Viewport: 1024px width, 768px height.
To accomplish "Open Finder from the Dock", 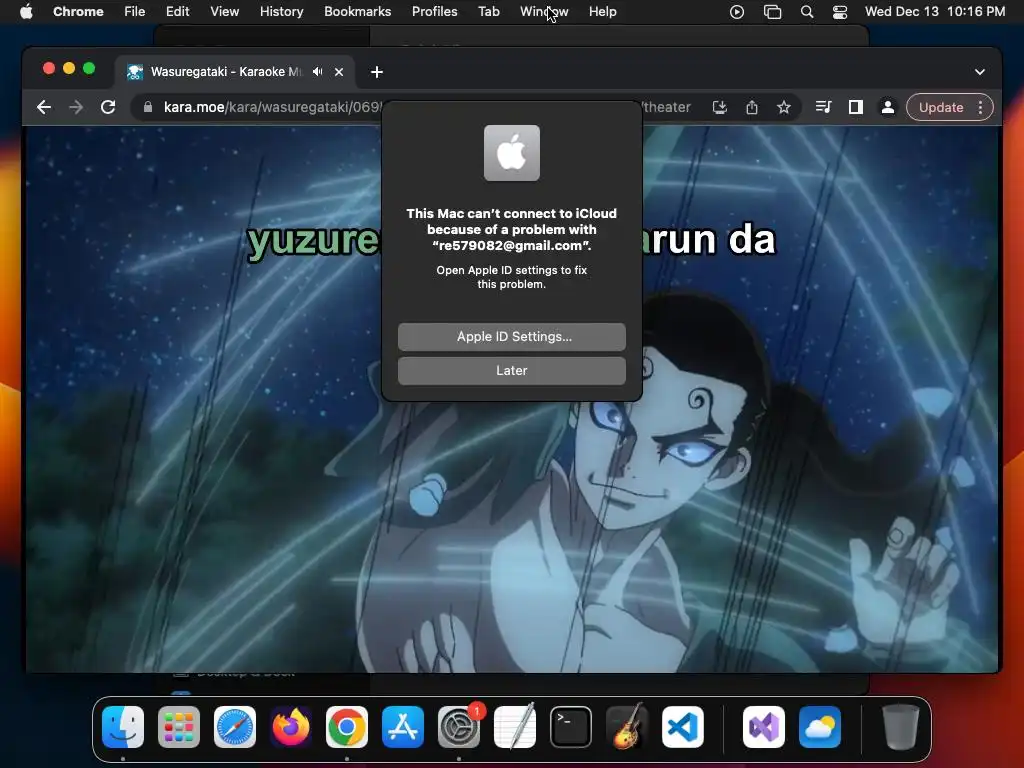I will pyautogui.click(x=123, y=727).
